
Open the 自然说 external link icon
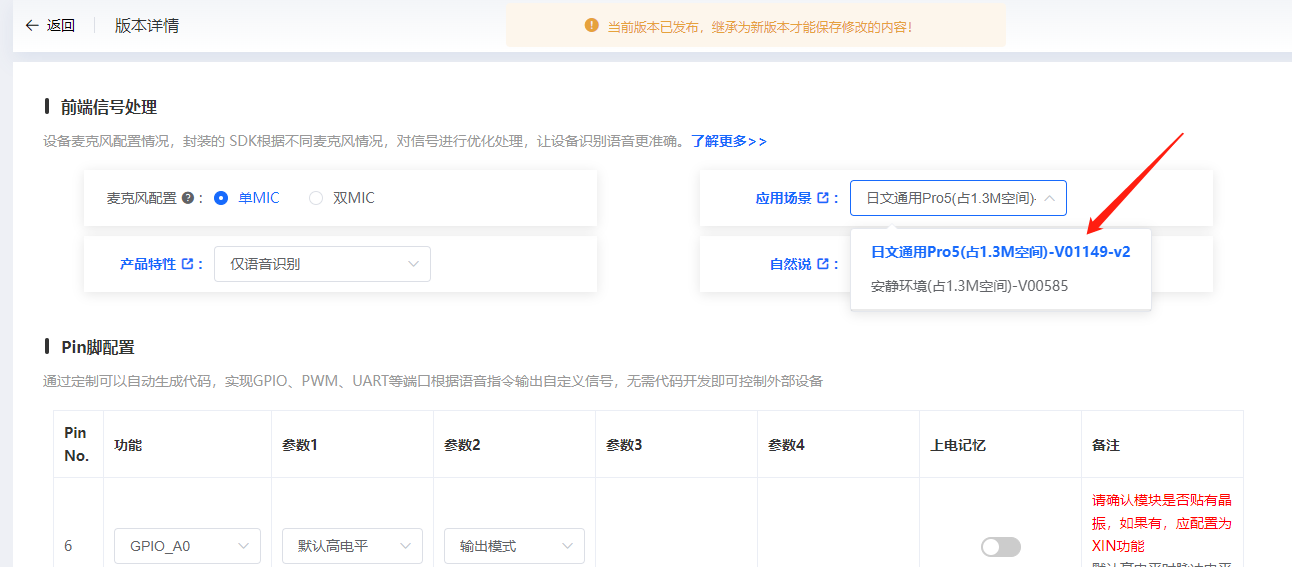(823, 264)
